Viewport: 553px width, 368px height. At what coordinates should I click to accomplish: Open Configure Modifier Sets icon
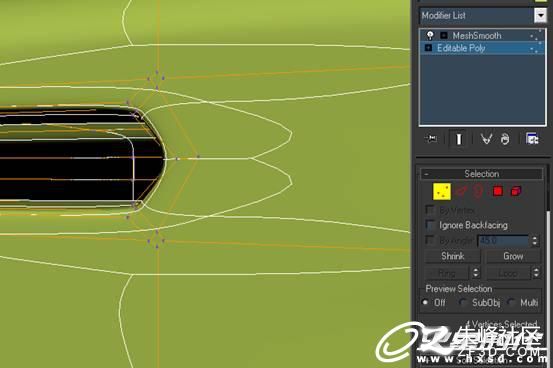pyautogui.click(x=532, y=139)
